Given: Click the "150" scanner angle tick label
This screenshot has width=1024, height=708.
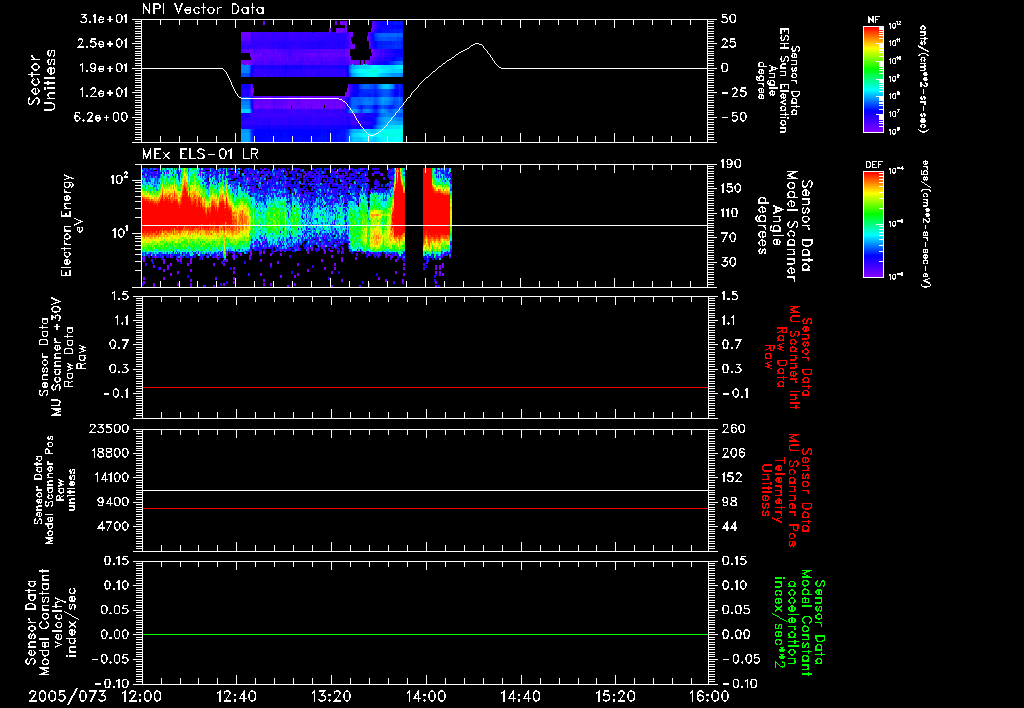Looking at the screenshot, I should (x=731, y=189).
